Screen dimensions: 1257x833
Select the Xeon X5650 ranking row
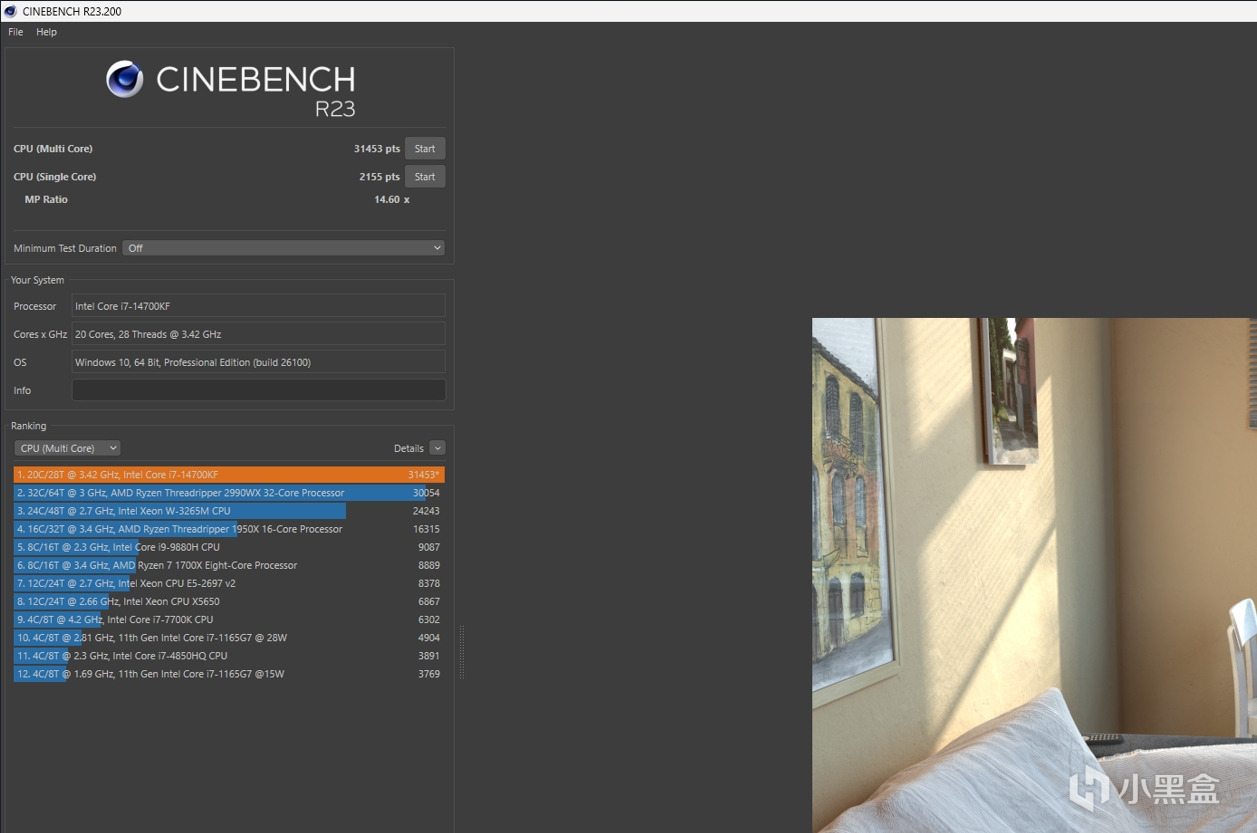click(229, 601)
